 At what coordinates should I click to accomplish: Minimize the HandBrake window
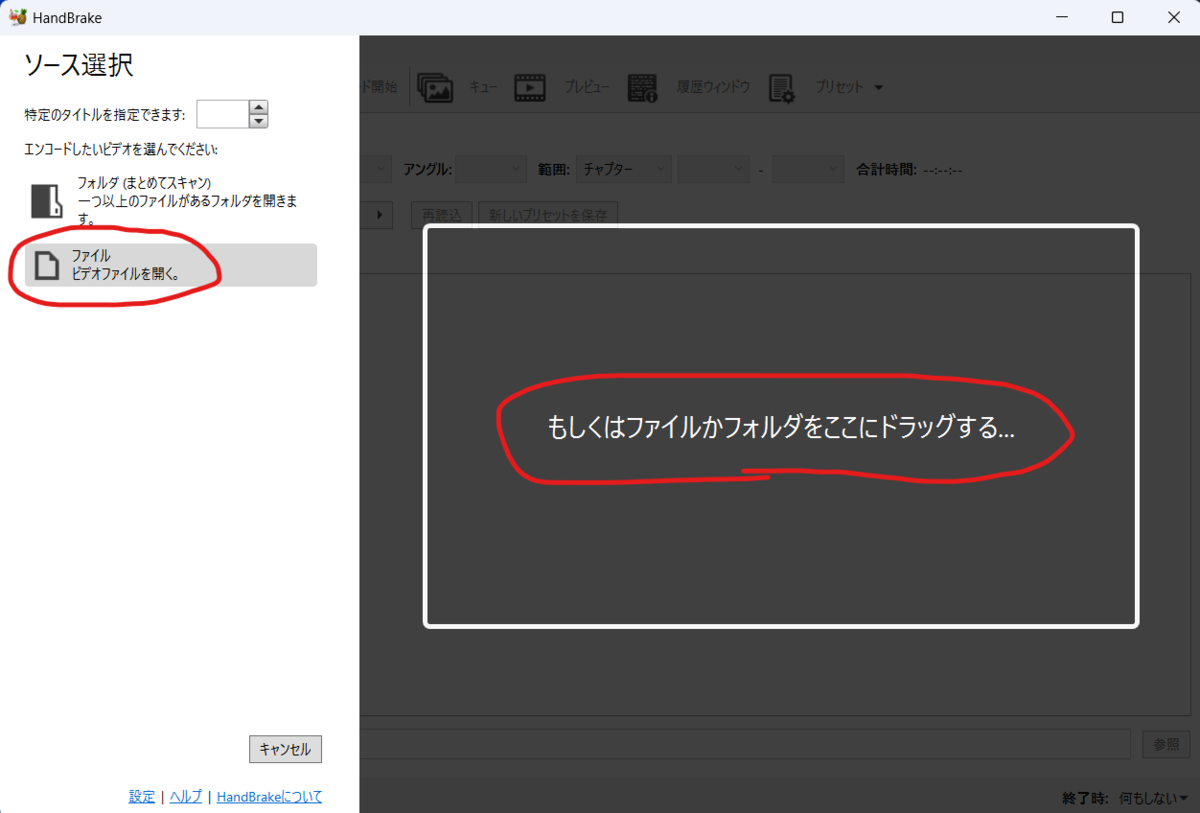pyautogui.click(x=1063, y=17)
